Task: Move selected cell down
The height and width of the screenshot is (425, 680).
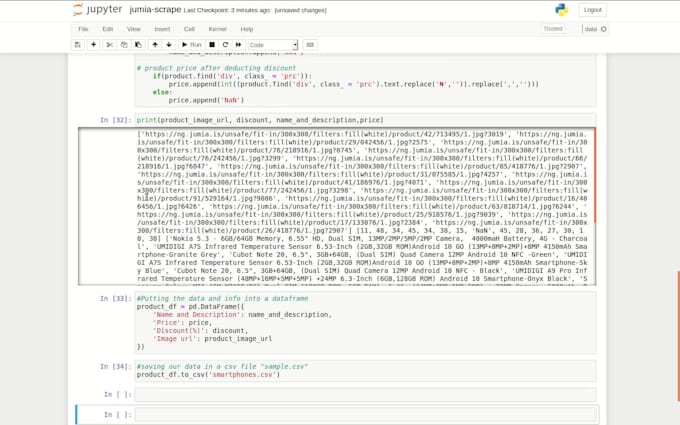Action: [x=169, y=45]
